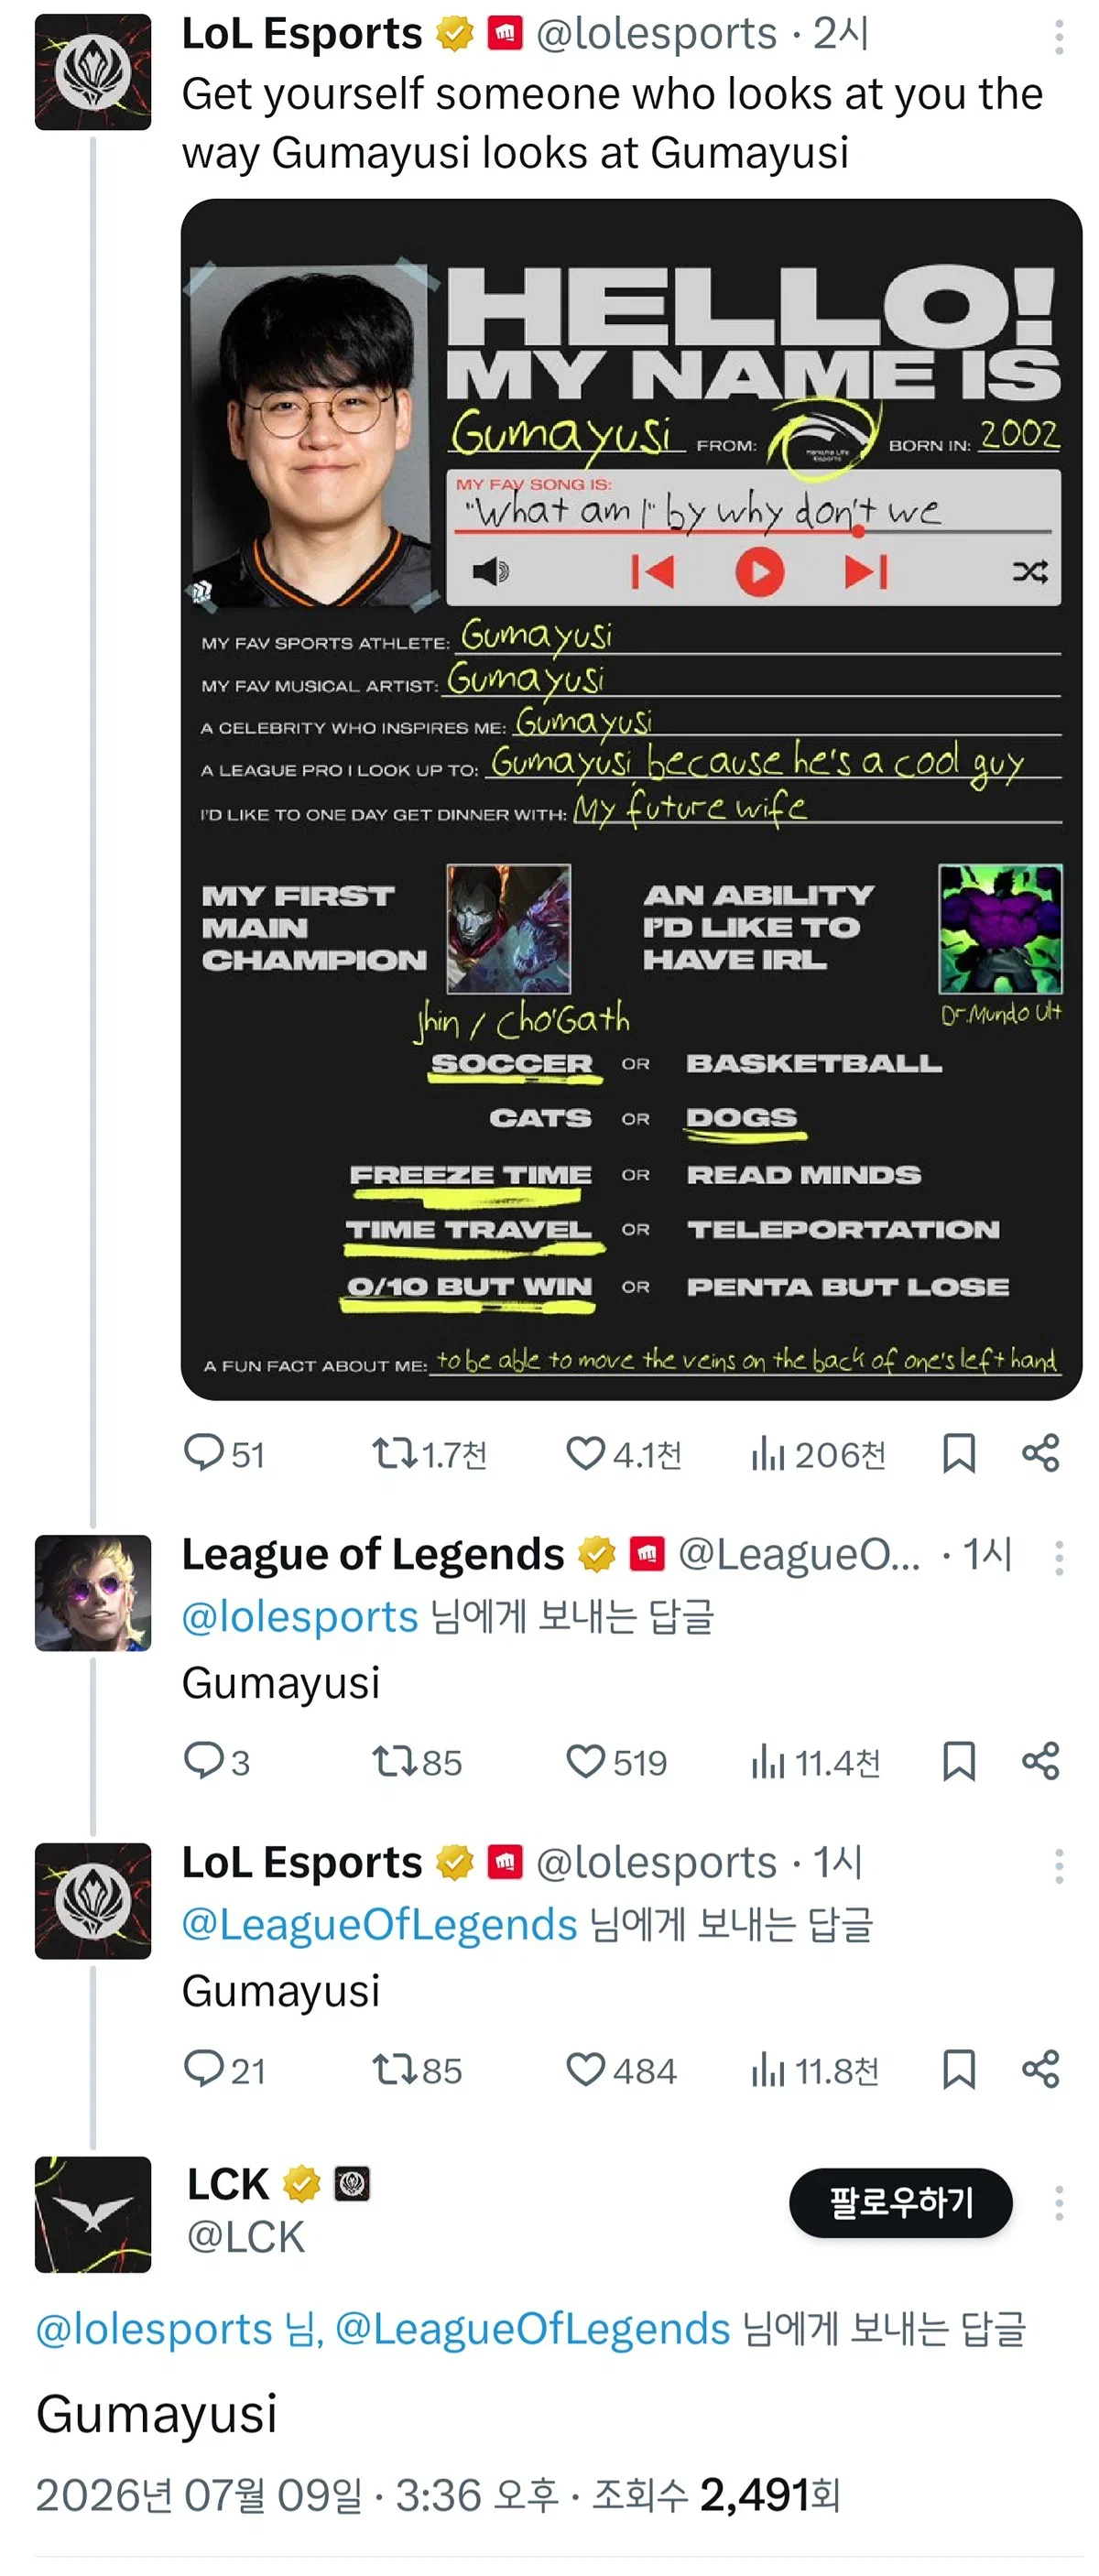Screen dimensions: 1099x2576
Task: Open the @lolesports mention in LCK reply
Action: [x=154, y=2329]
